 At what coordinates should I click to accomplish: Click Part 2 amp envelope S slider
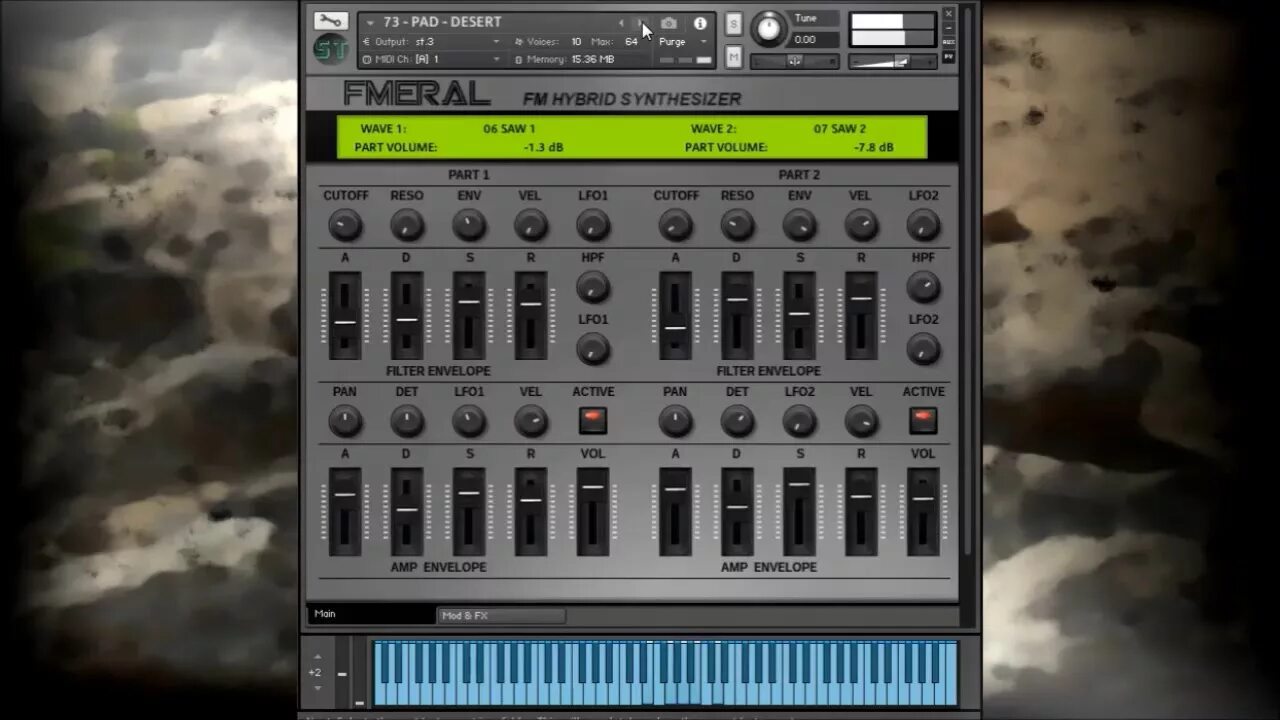[799, 512]
